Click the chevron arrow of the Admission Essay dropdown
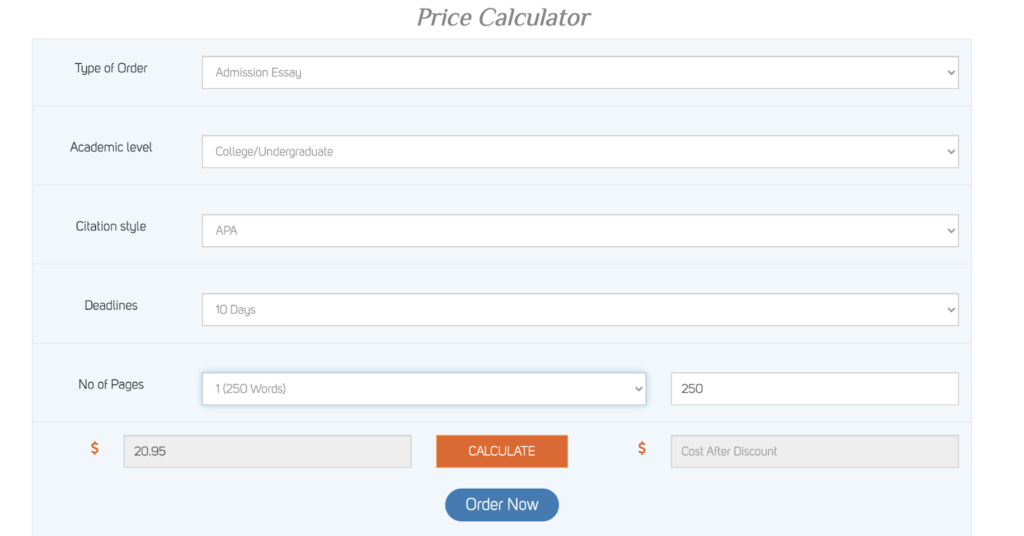 click(x=951, y=73)
